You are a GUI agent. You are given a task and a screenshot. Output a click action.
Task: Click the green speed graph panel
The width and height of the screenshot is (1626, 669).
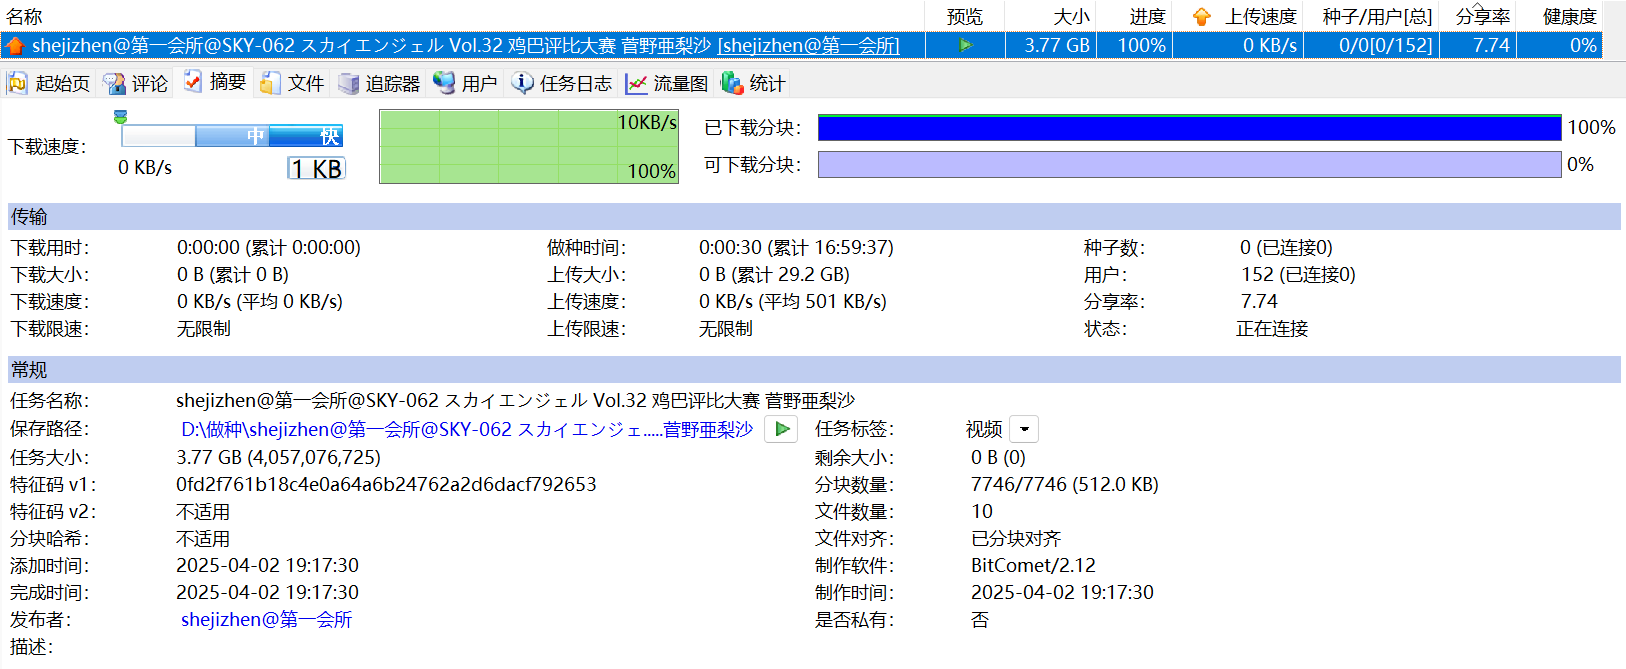tap(529, 146)
